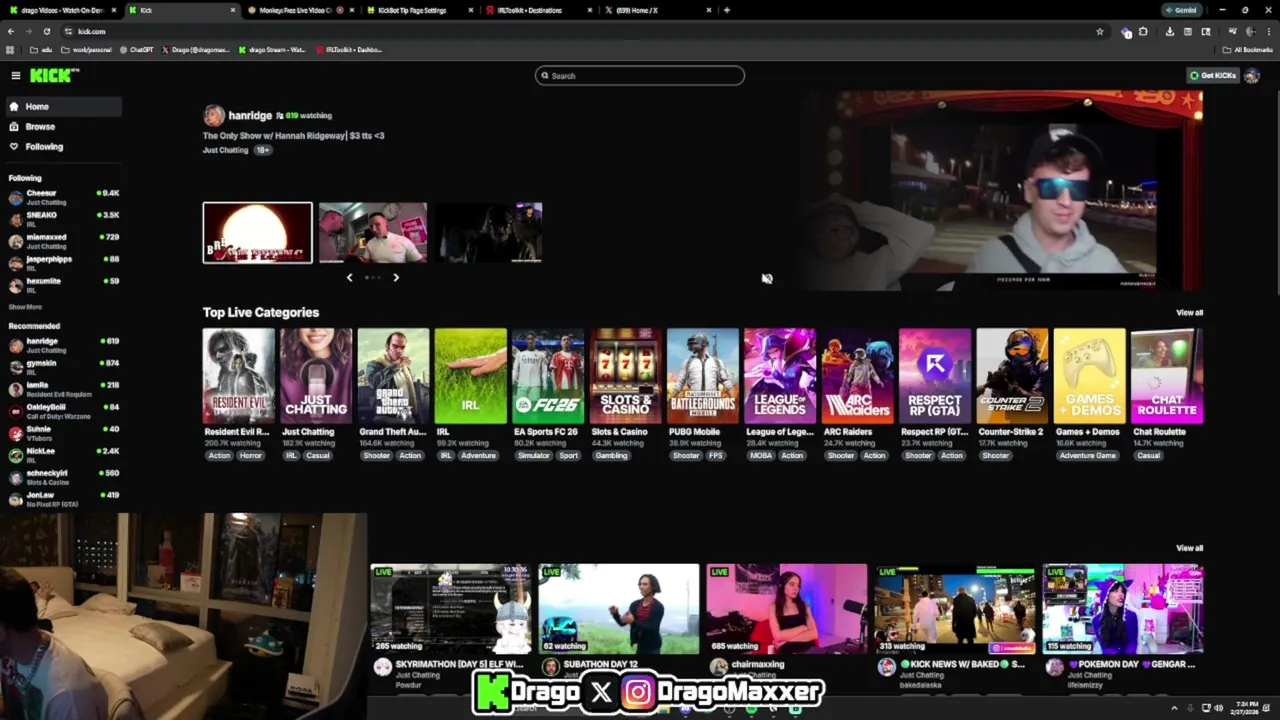The image size is (1280, 720).
Task: Go back with browser back arrow
Action: (x=11, y=31)
